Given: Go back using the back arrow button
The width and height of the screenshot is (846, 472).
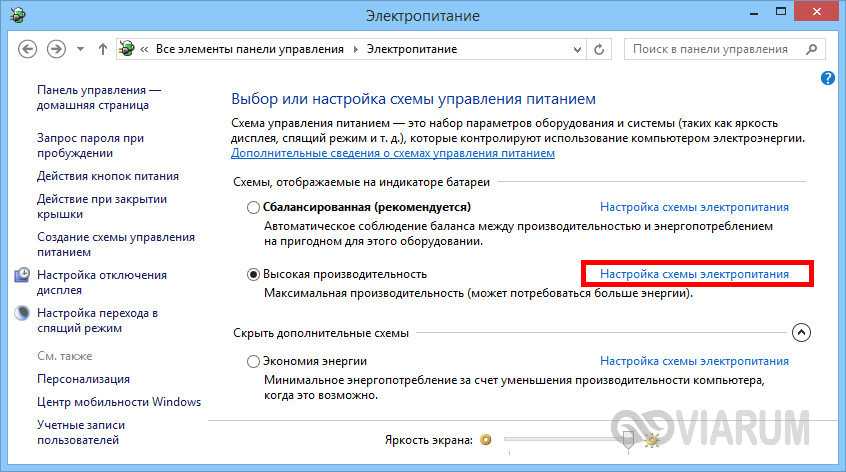Looking at the screenshot, I should tap(28, 49).
